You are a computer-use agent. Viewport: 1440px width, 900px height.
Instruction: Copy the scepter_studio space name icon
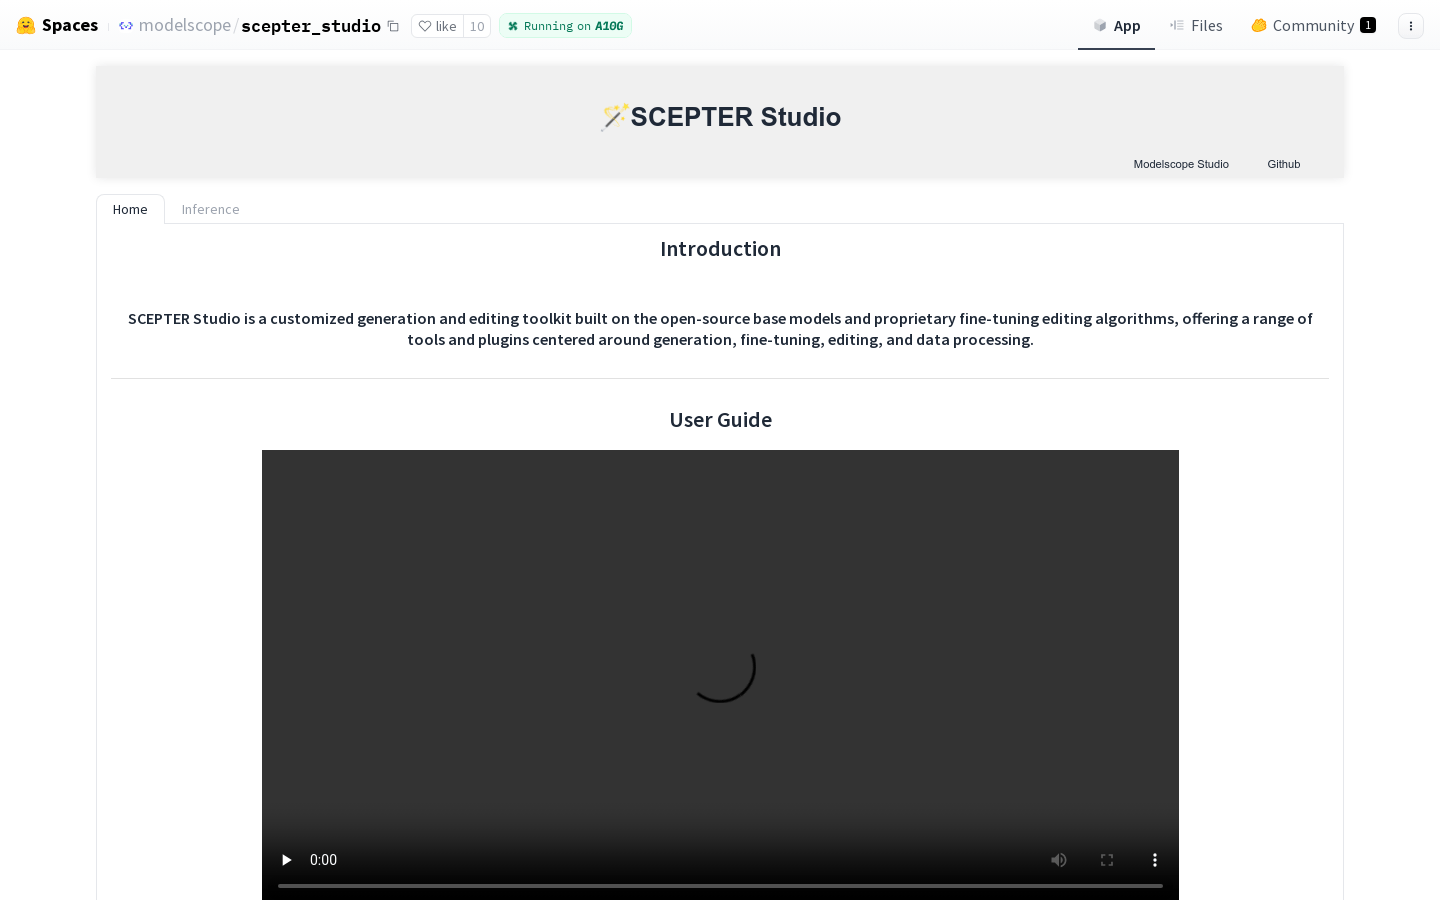coord(393,26)
